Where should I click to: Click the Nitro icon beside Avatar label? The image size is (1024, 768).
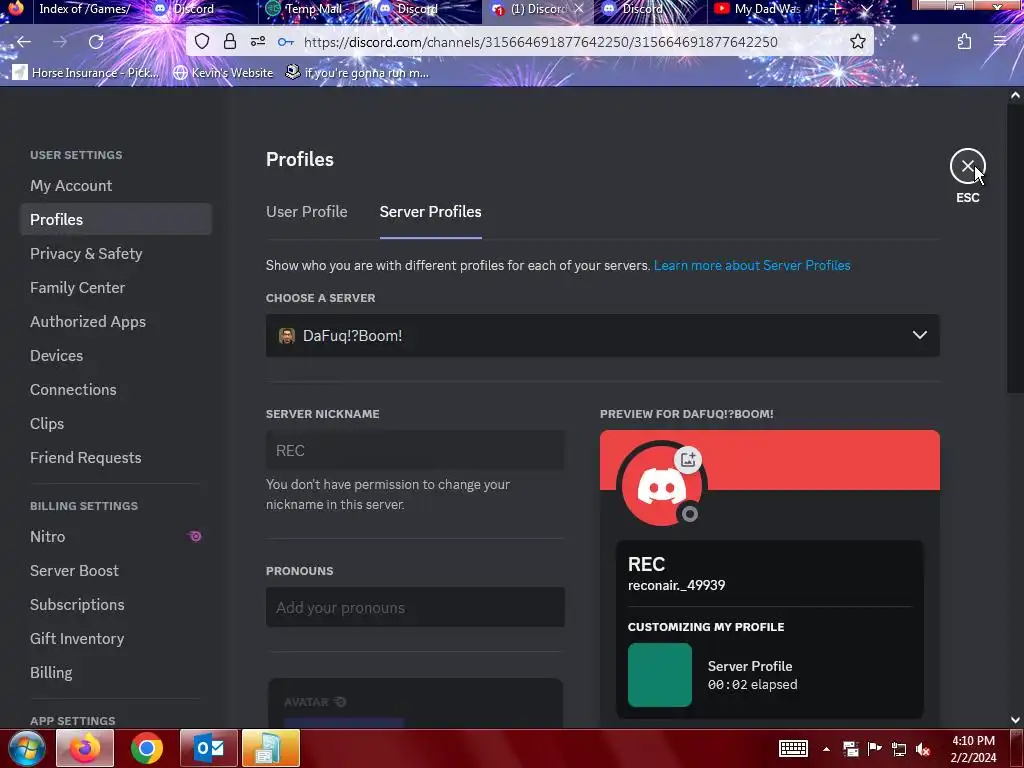coord(340,702)
